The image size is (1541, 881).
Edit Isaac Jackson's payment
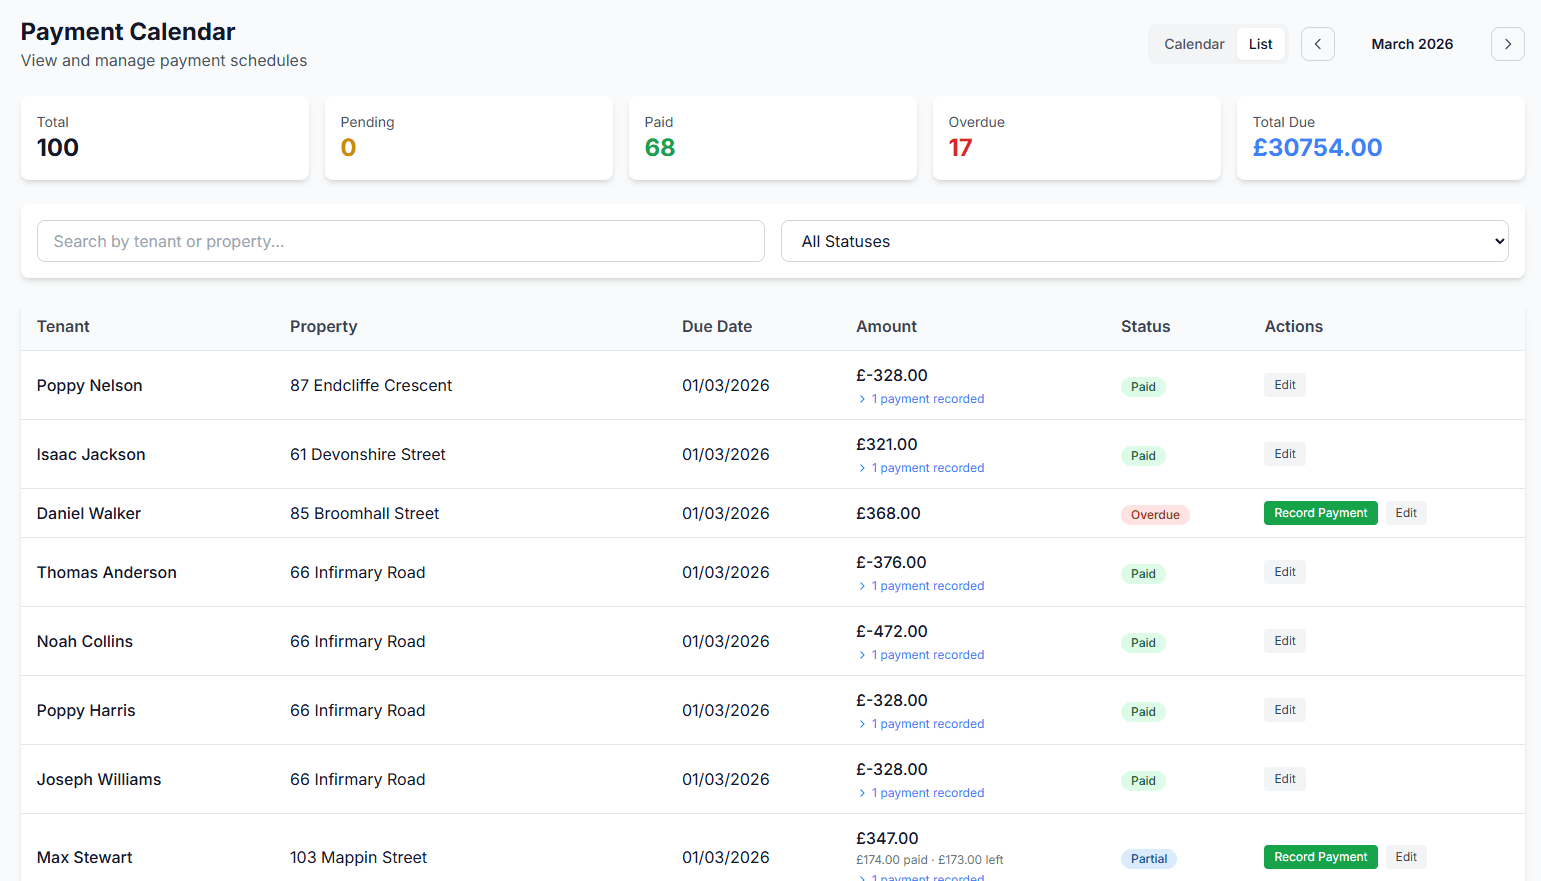[1285, 454]
